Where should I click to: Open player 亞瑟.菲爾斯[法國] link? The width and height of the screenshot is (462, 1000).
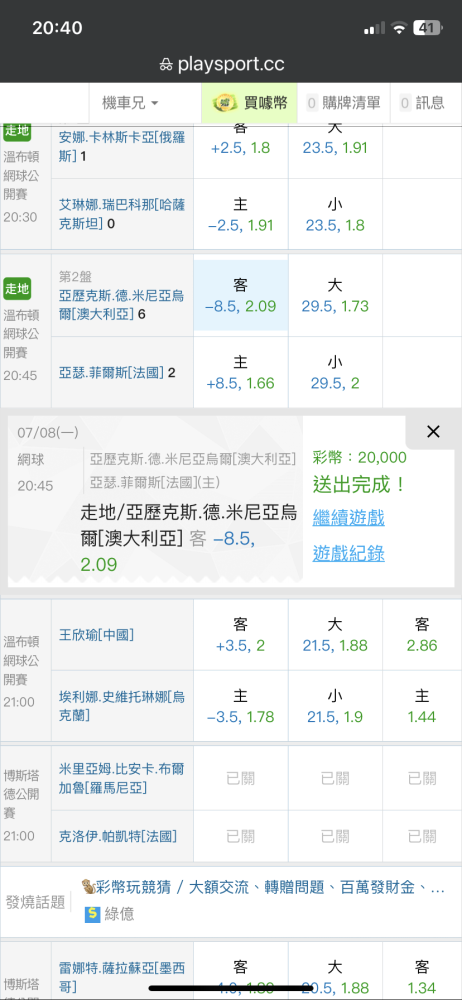pyautogui.click(x=112, y=372)
